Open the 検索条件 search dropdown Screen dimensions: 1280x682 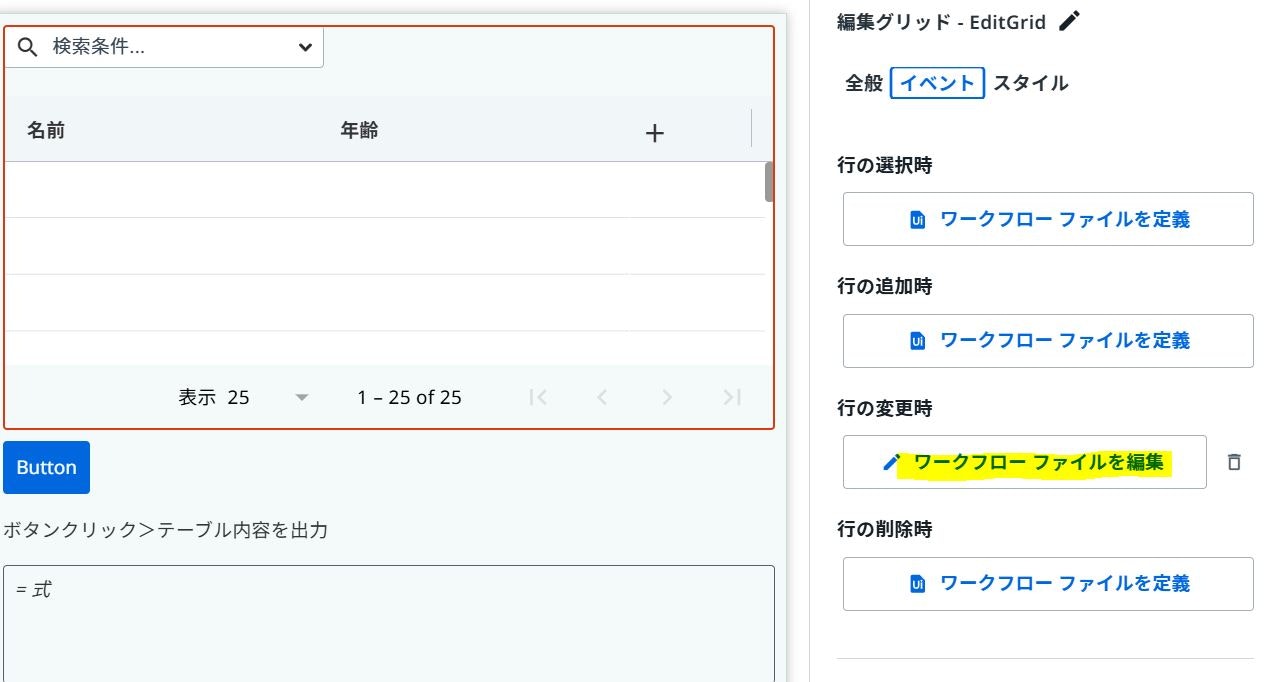(x=305, y=46)
